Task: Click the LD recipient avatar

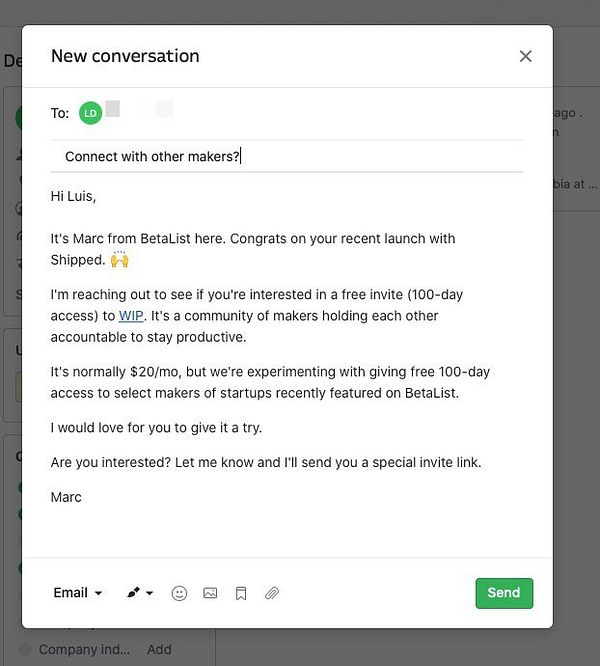Action: click(90, 113)
